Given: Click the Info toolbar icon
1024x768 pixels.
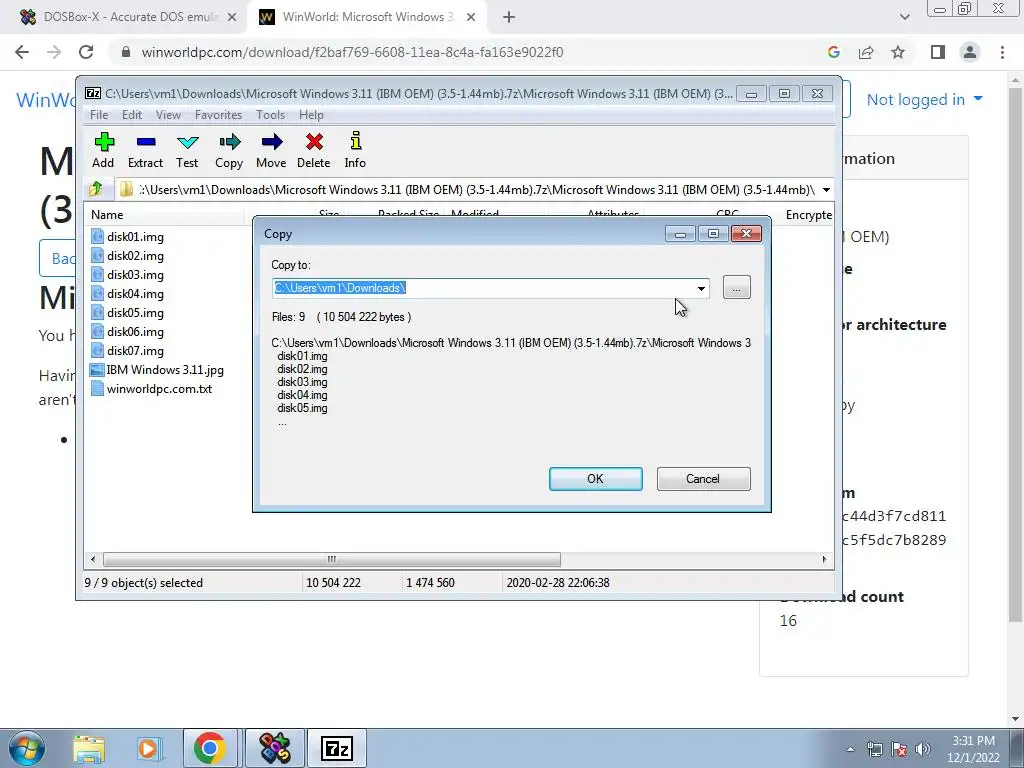Looking at the screenshot, I should pos(355,150).
